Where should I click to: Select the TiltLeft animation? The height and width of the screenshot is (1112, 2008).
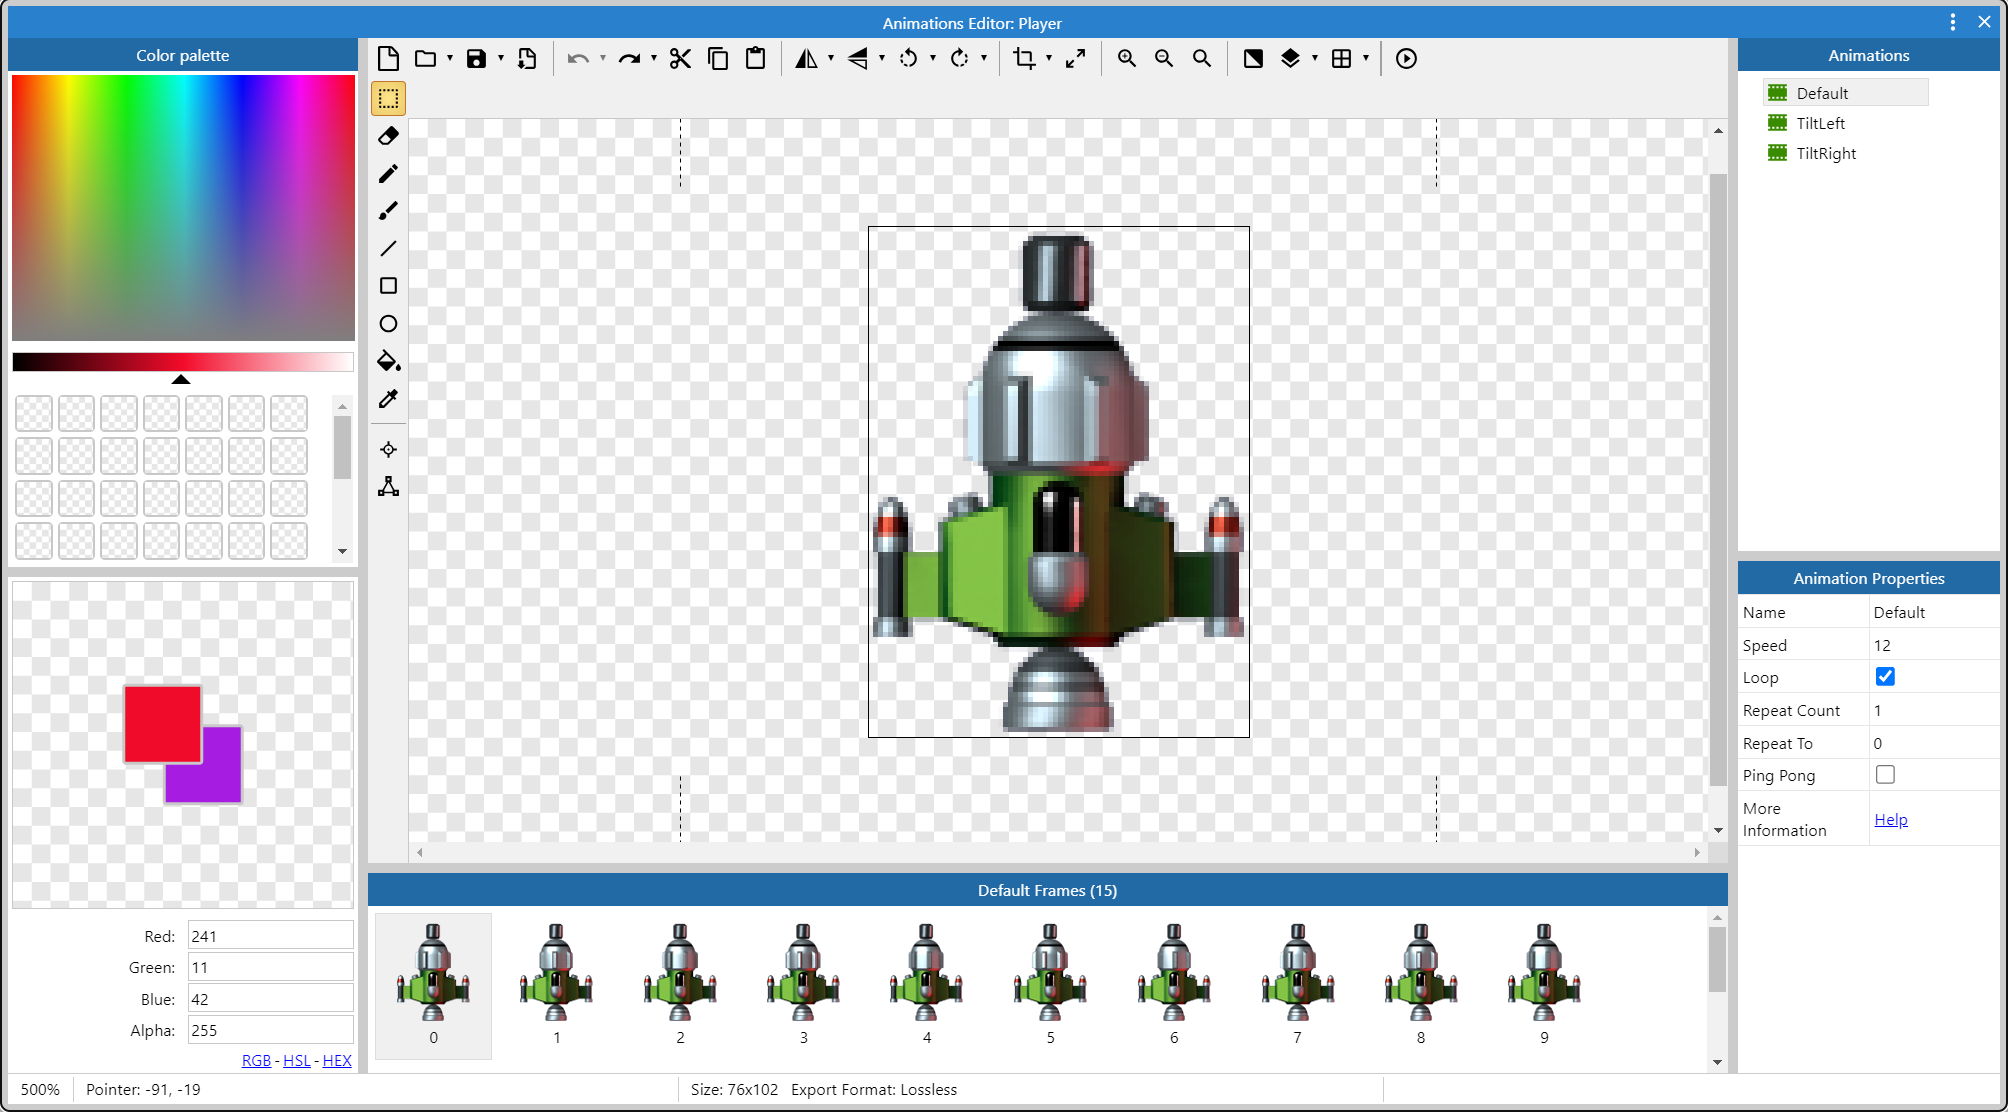[1820, 123]
